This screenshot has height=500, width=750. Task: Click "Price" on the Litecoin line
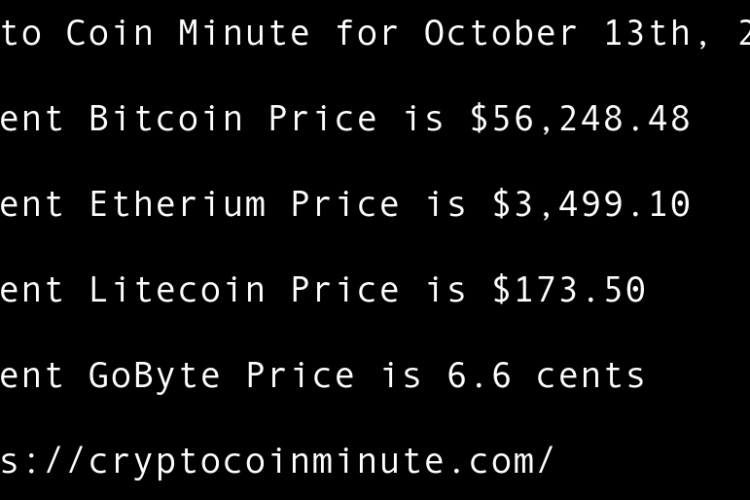[345, 291]
